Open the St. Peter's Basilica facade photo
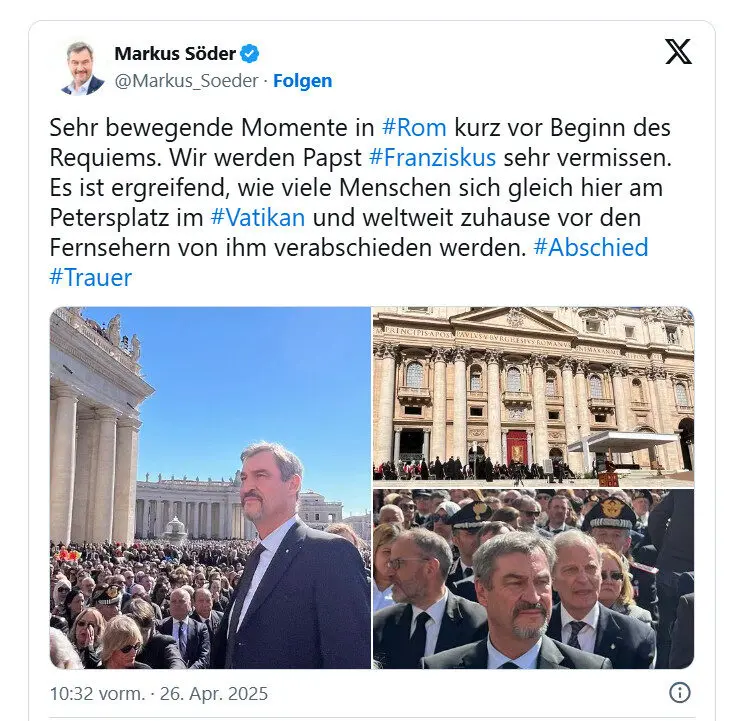The image size is (735, 721). (x=533, y=397)
